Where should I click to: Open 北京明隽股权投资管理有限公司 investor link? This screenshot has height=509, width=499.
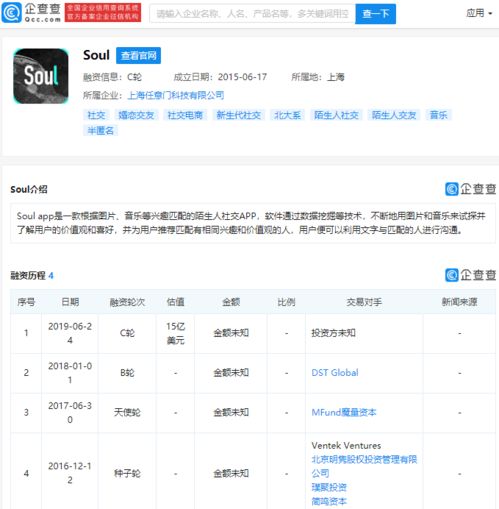click(x=364, y=466)
